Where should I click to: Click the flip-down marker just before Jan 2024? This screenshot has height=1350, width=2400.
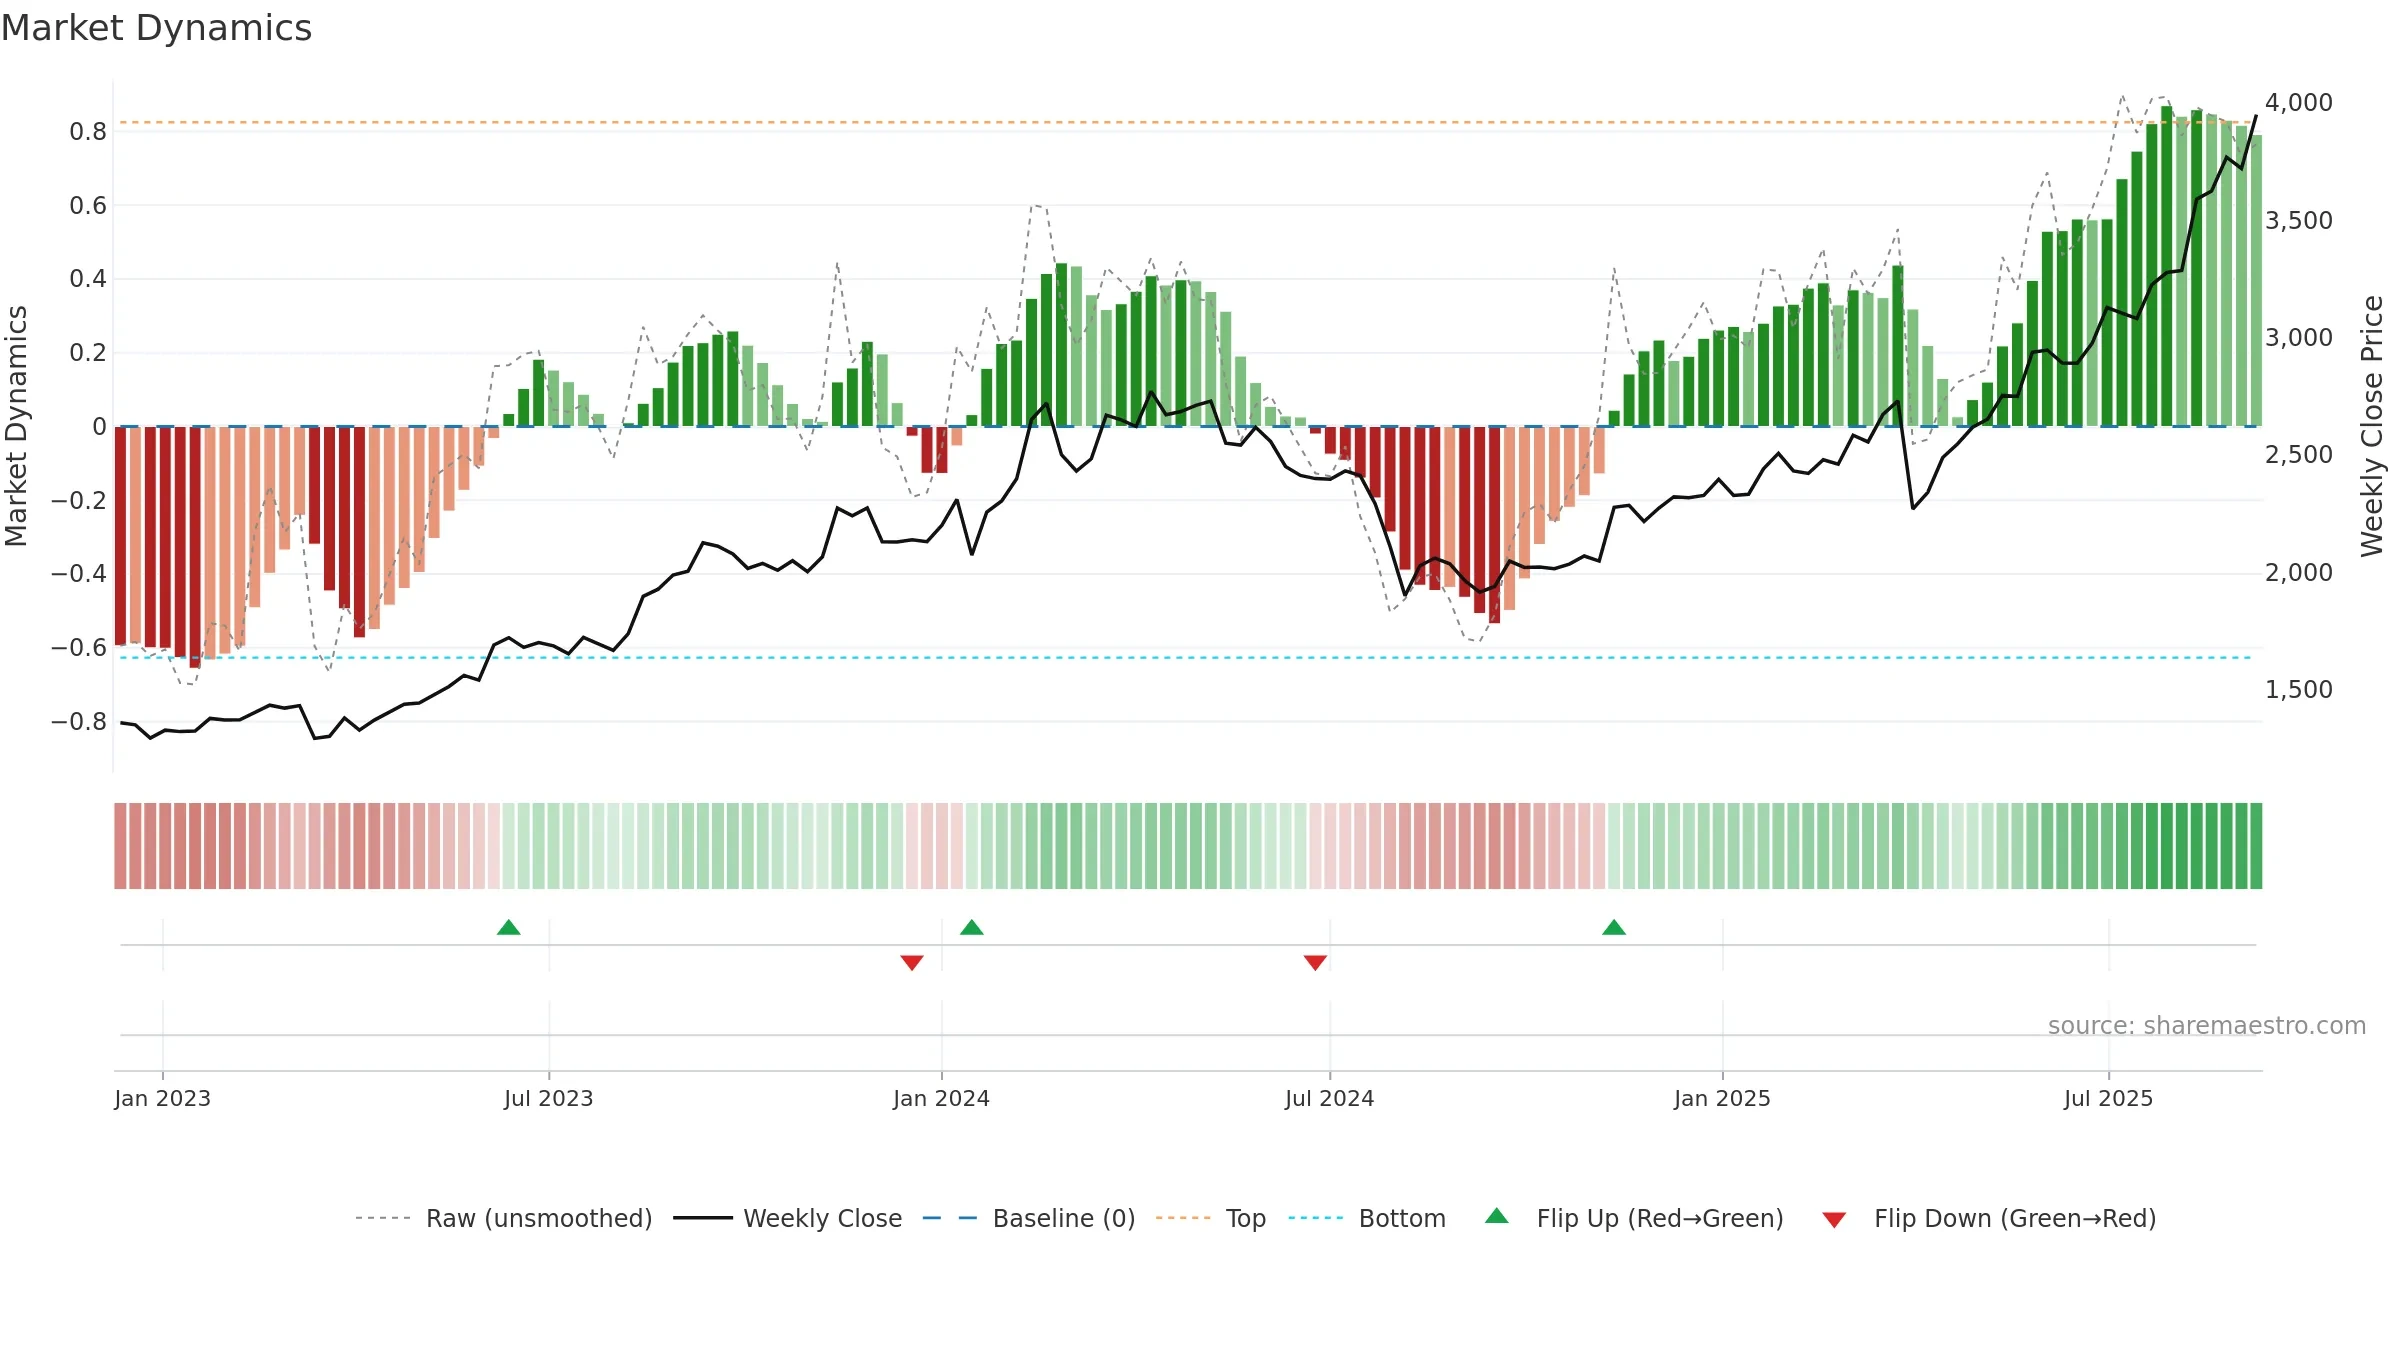point(912,962)
